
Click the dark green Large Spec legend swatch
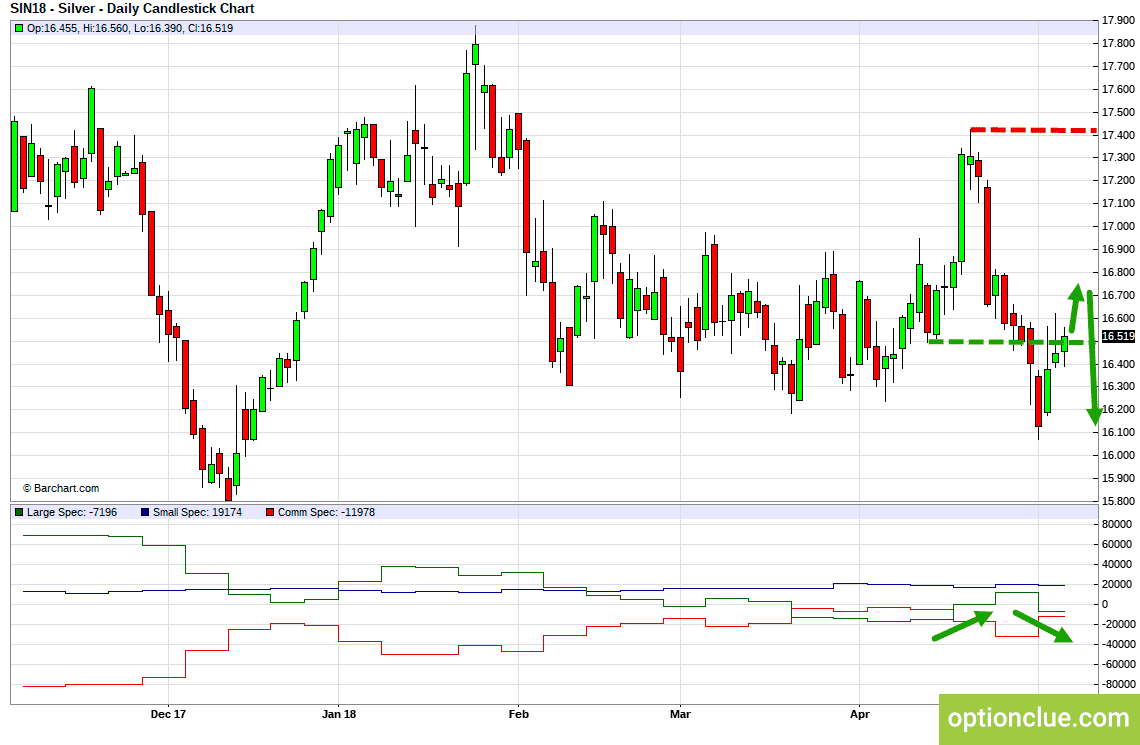pyautogui.click(x=19, y=512)
